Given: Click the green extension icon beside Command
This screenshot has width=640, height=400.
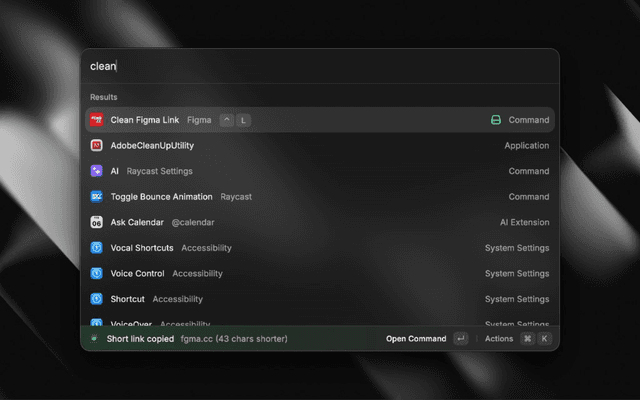Looking at the screenshot, I should [x=495, y=120].
